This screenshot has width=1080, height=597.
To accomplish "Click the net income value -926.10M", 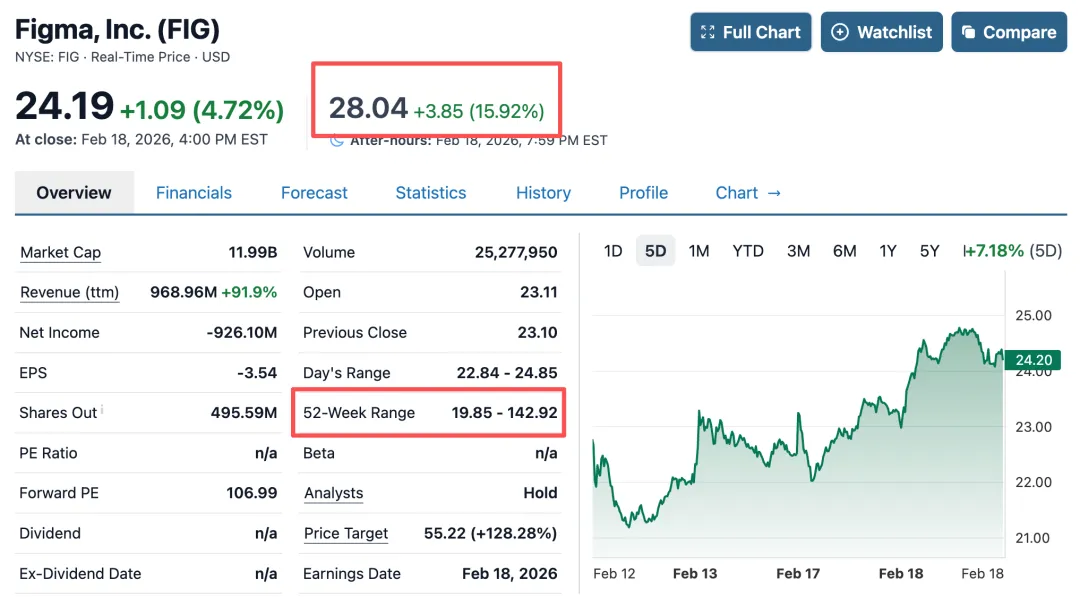I will 242,333.
